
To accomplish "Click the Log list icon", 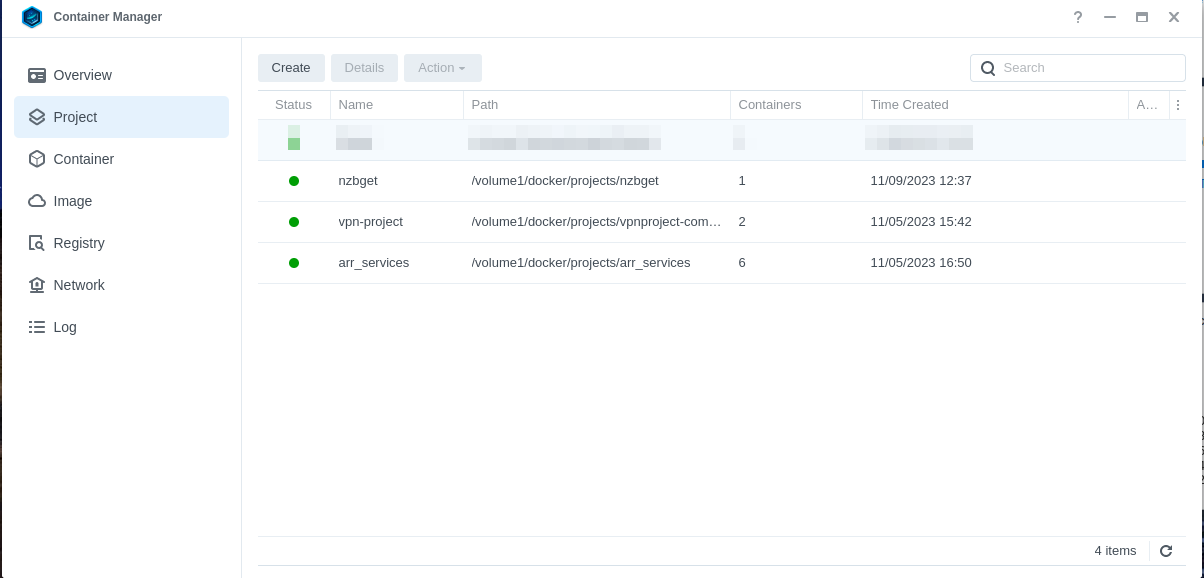I will (37, 327).
